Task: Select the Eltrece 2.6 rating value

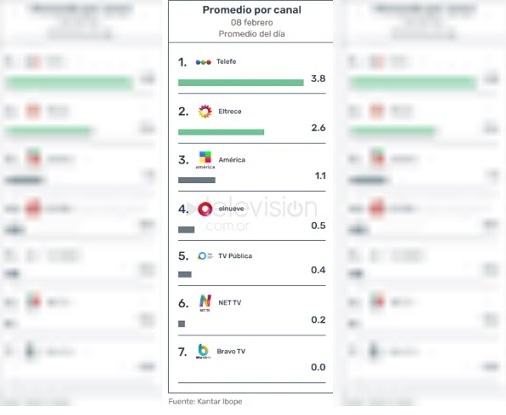Action: pos(318,128)
